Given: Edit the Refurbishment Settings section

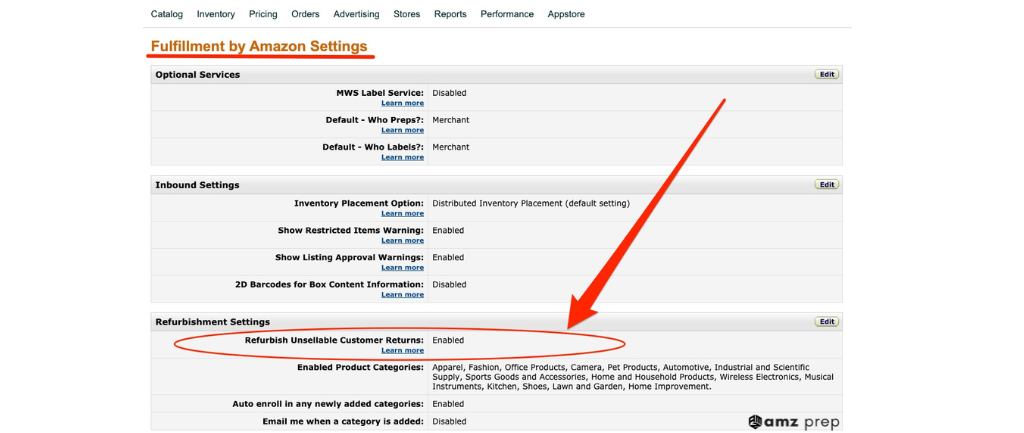Looking at the screenshot, I should (827, 322).
